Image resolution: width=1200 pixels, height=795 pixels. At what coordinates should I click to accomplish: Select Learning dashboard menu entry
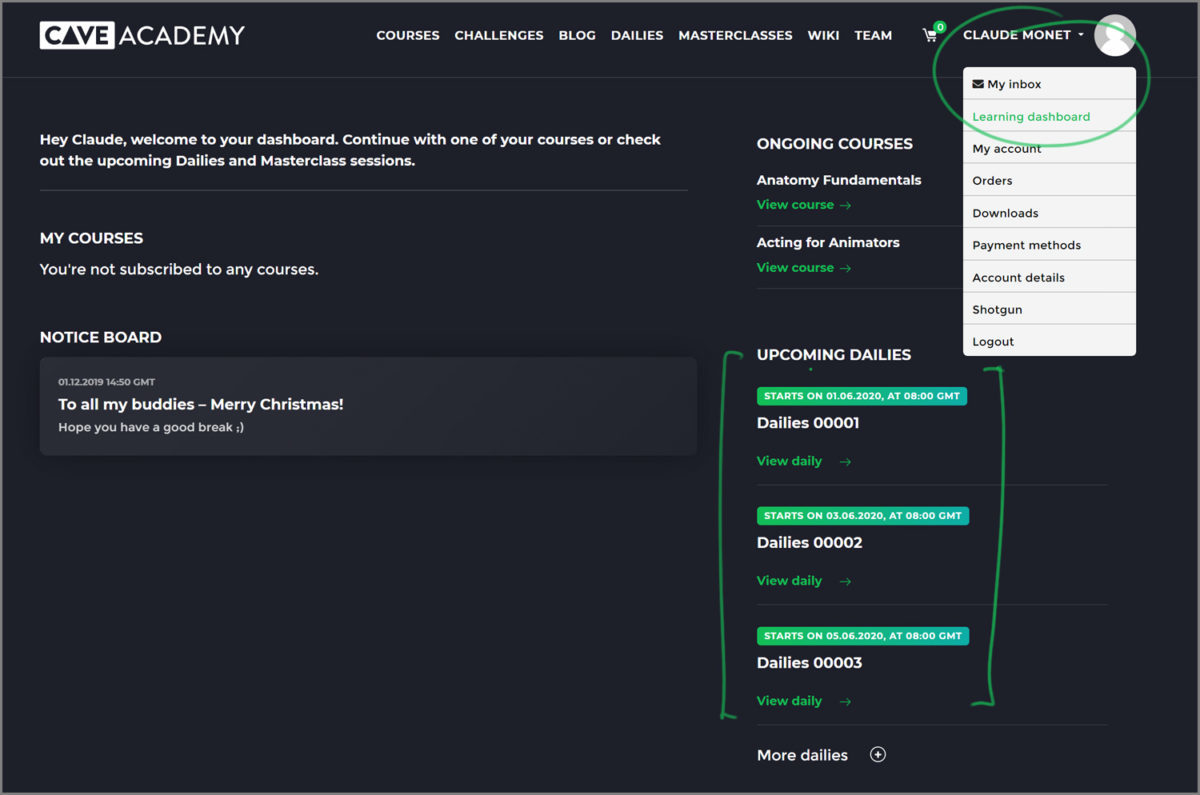1049,116
